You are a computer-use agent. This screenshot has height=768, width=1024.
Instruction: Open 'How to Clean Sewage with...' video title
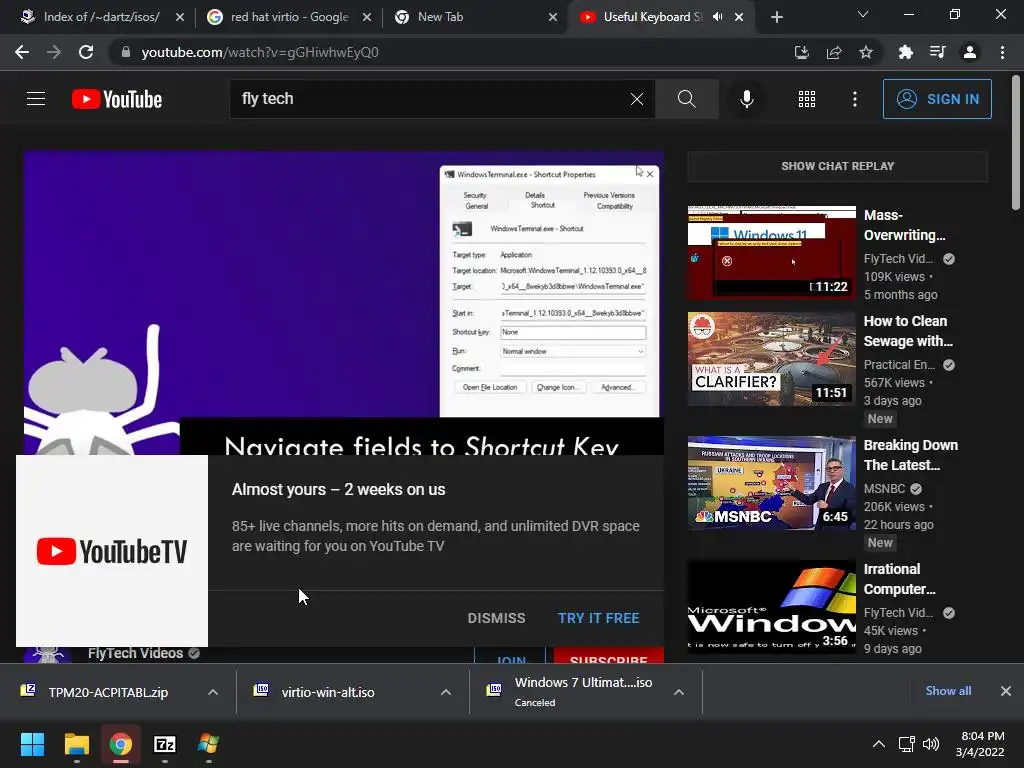pos(908,331)
